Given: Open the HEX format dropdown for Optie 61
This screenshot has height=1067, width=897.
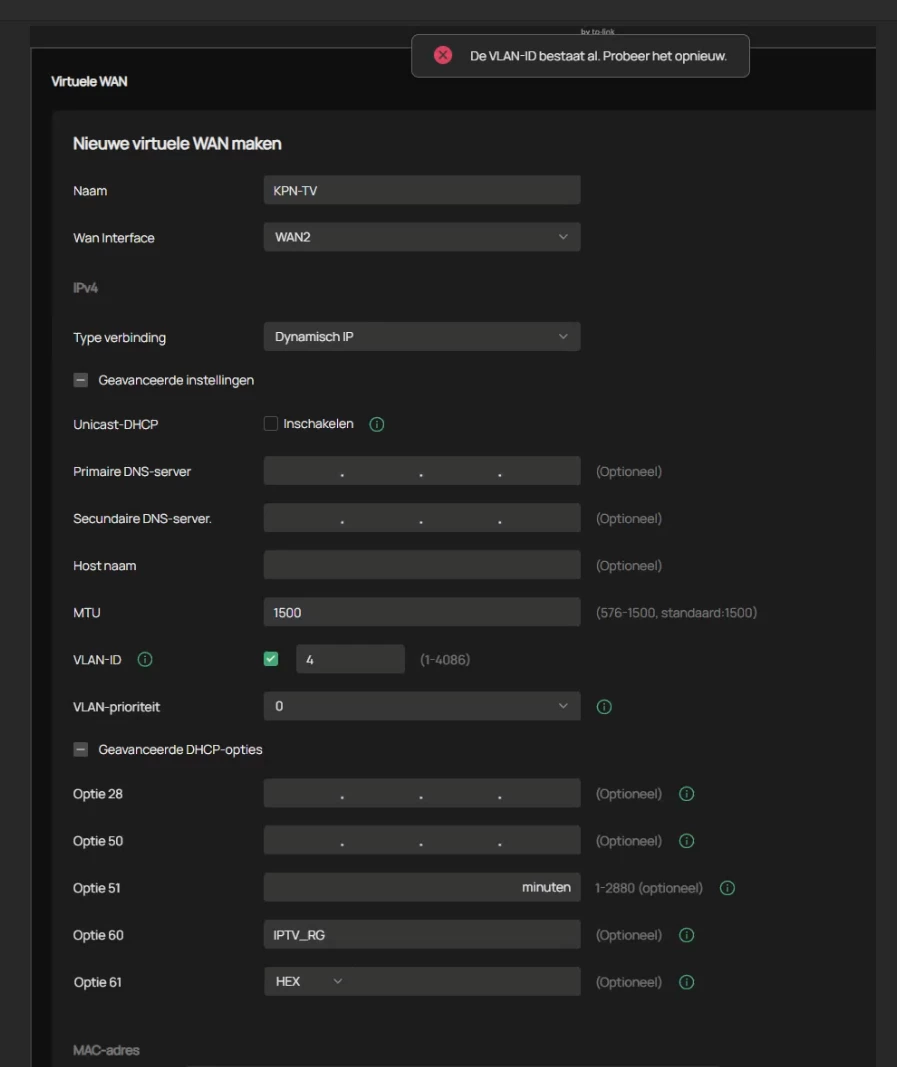Looking at the screenshot, I should [x=308, y=982].
